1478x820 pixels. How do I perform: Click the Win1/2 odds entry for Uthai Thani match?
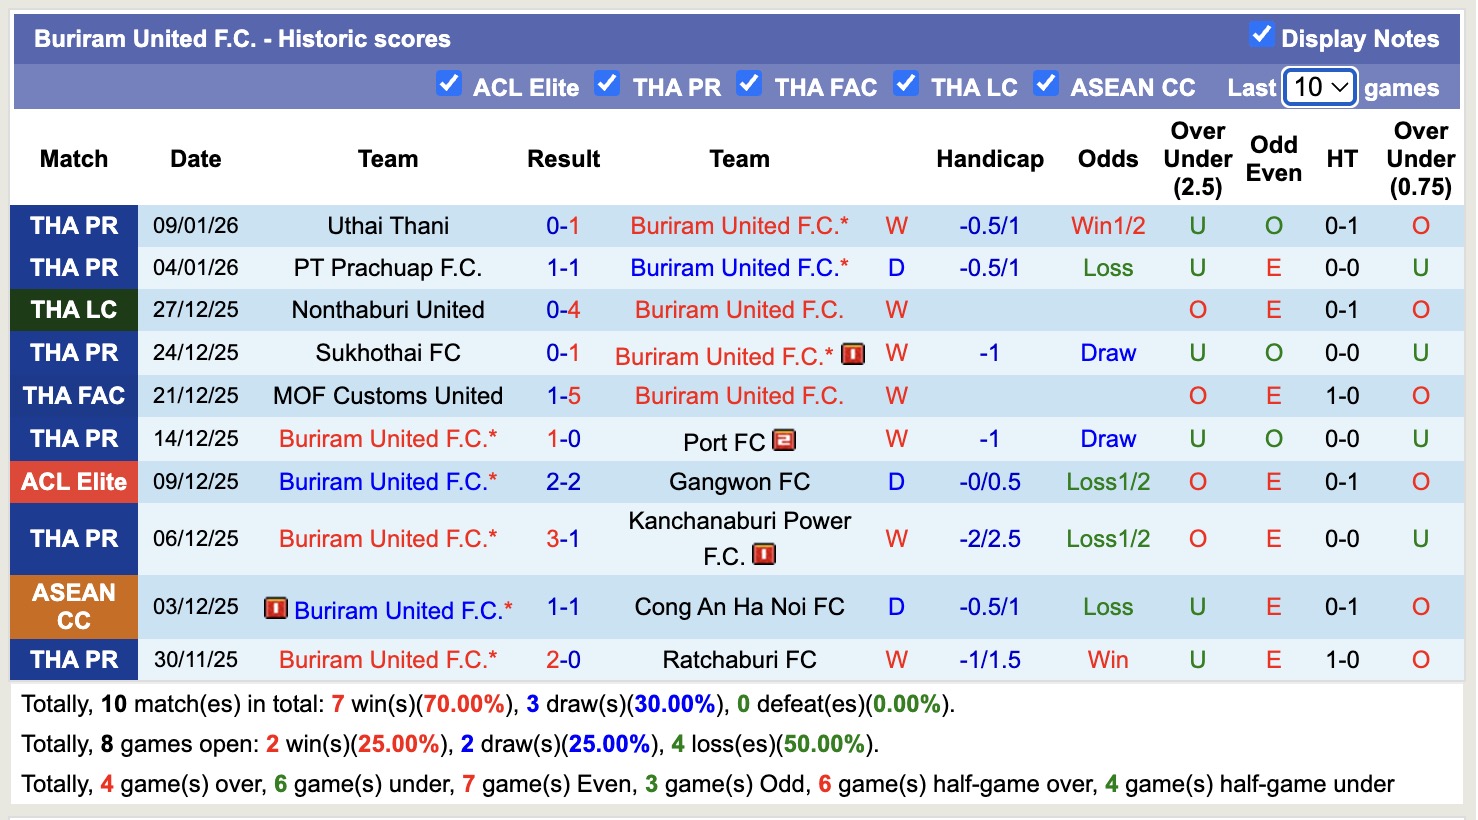coord(1107,225)
